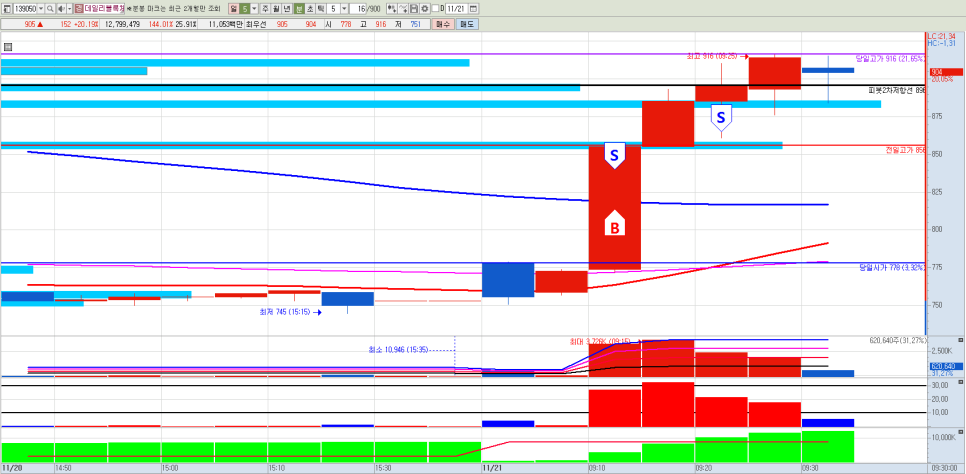Click the LC:21.34 readout

click(942, 36)
